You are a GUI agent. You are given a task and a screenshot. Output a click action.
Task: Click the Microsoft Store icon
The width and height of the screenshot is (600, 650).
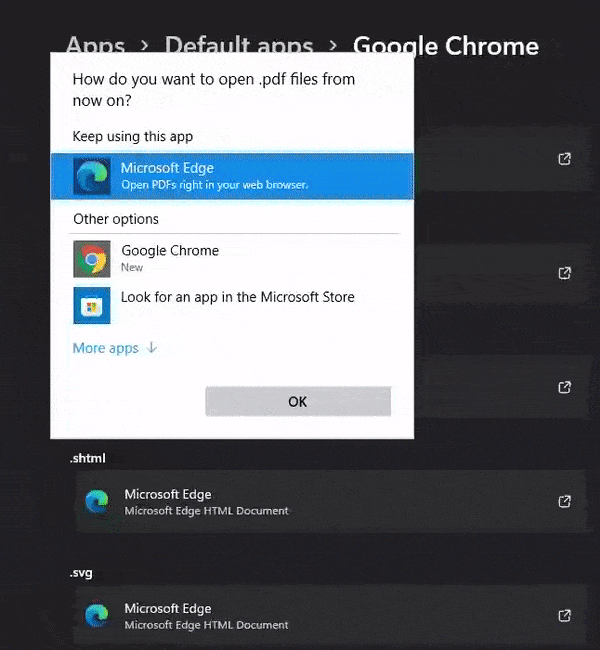[92, 305]
